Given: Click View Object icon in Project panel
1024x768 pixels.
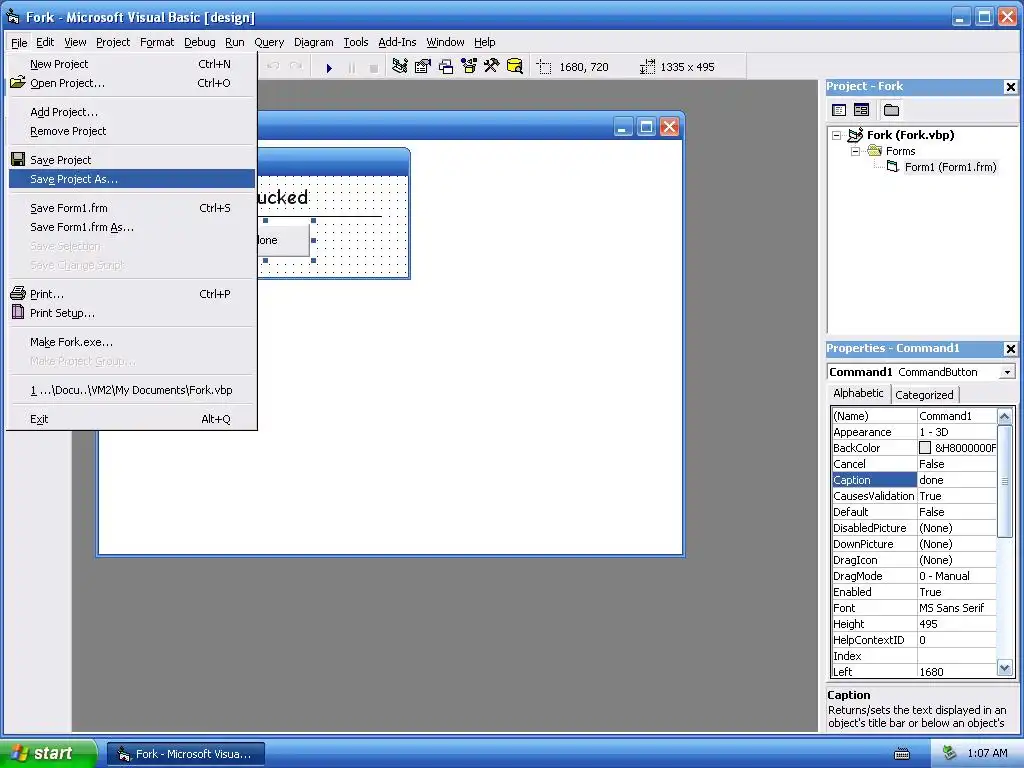Looking at the screenshot, I should tap(861, 110).
